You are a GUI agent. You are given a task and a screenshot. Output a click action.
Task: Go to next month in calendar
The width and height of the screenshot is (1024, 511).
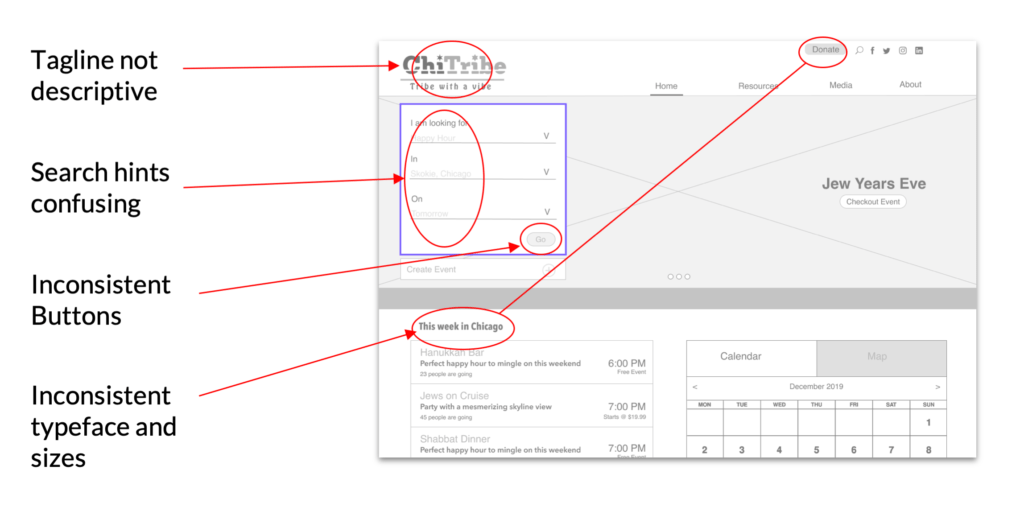coord(938,387)
